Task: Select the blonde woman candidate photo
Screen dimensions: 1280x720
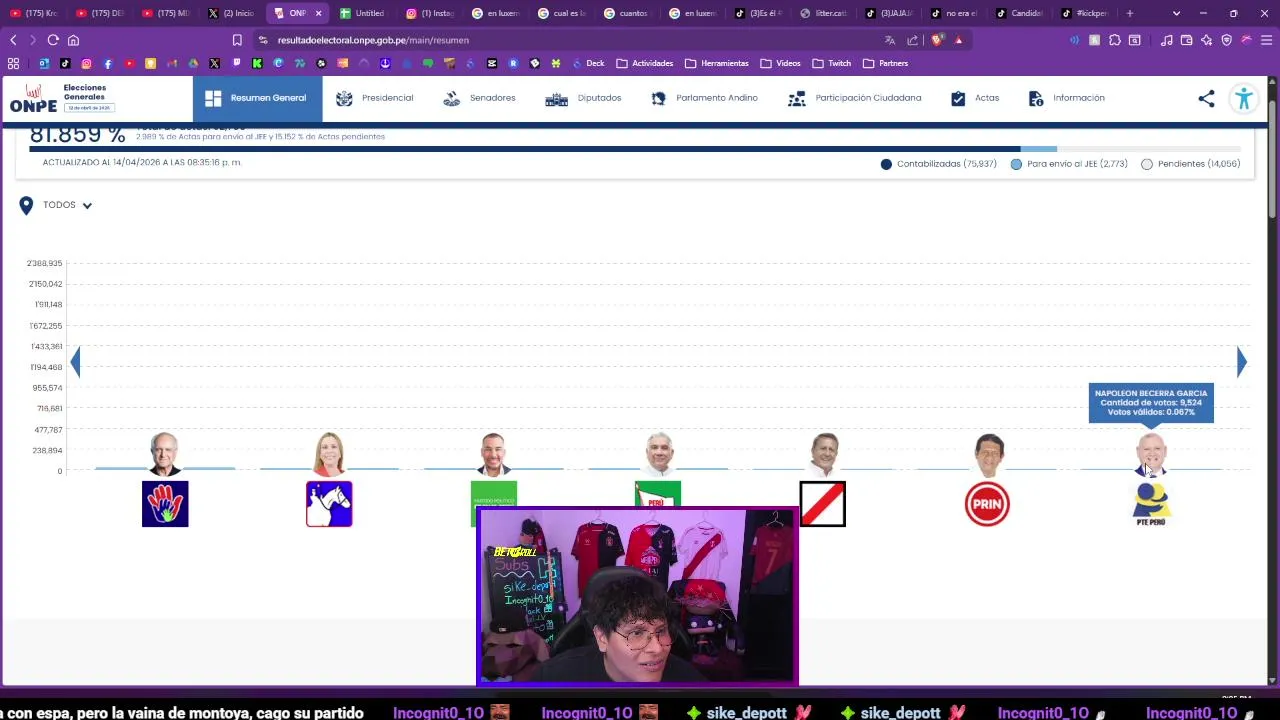Action: pos(329,453)
